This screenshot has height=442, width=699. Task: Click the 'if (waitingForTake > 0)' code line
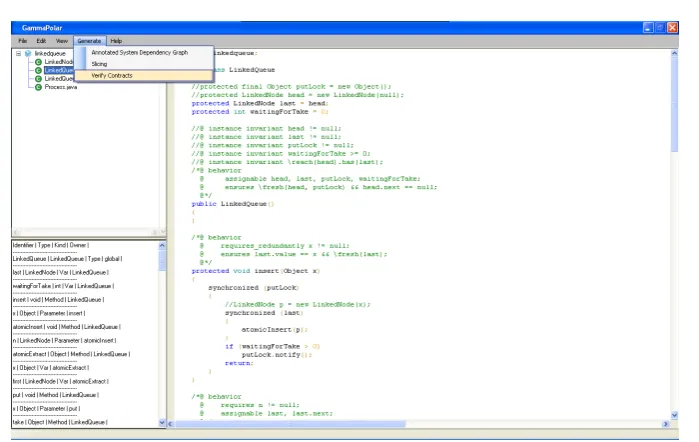click(x=272, y=347)
